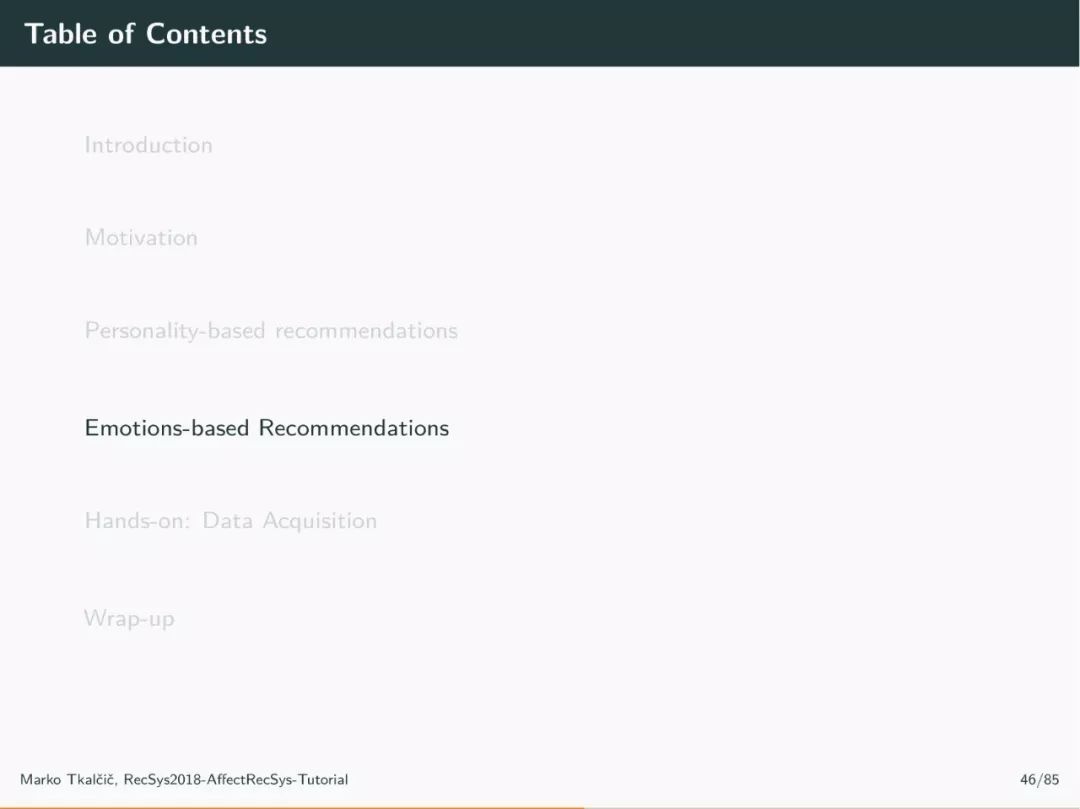Click the RecSys2018-AffectRecSys-Tutorial footer text
The height and width of the screenshot is (809, 1080).
coord(236,779)
